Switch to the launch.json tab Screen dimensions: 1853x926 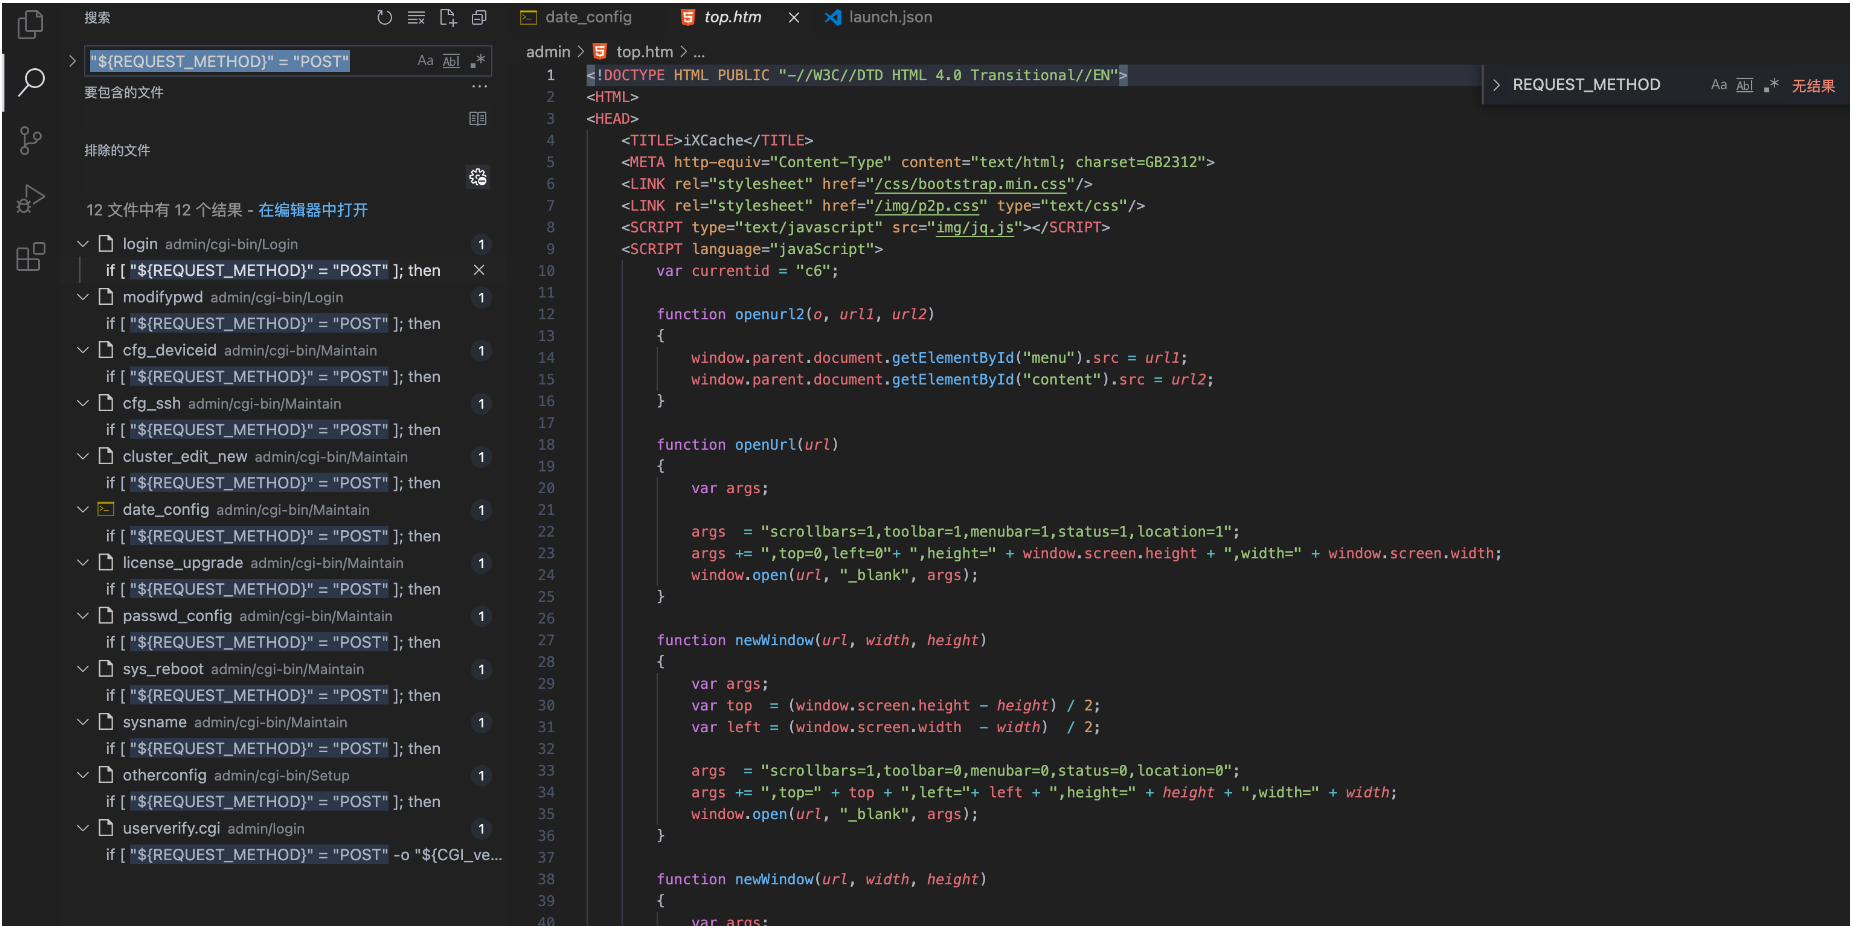click(889, 17)
